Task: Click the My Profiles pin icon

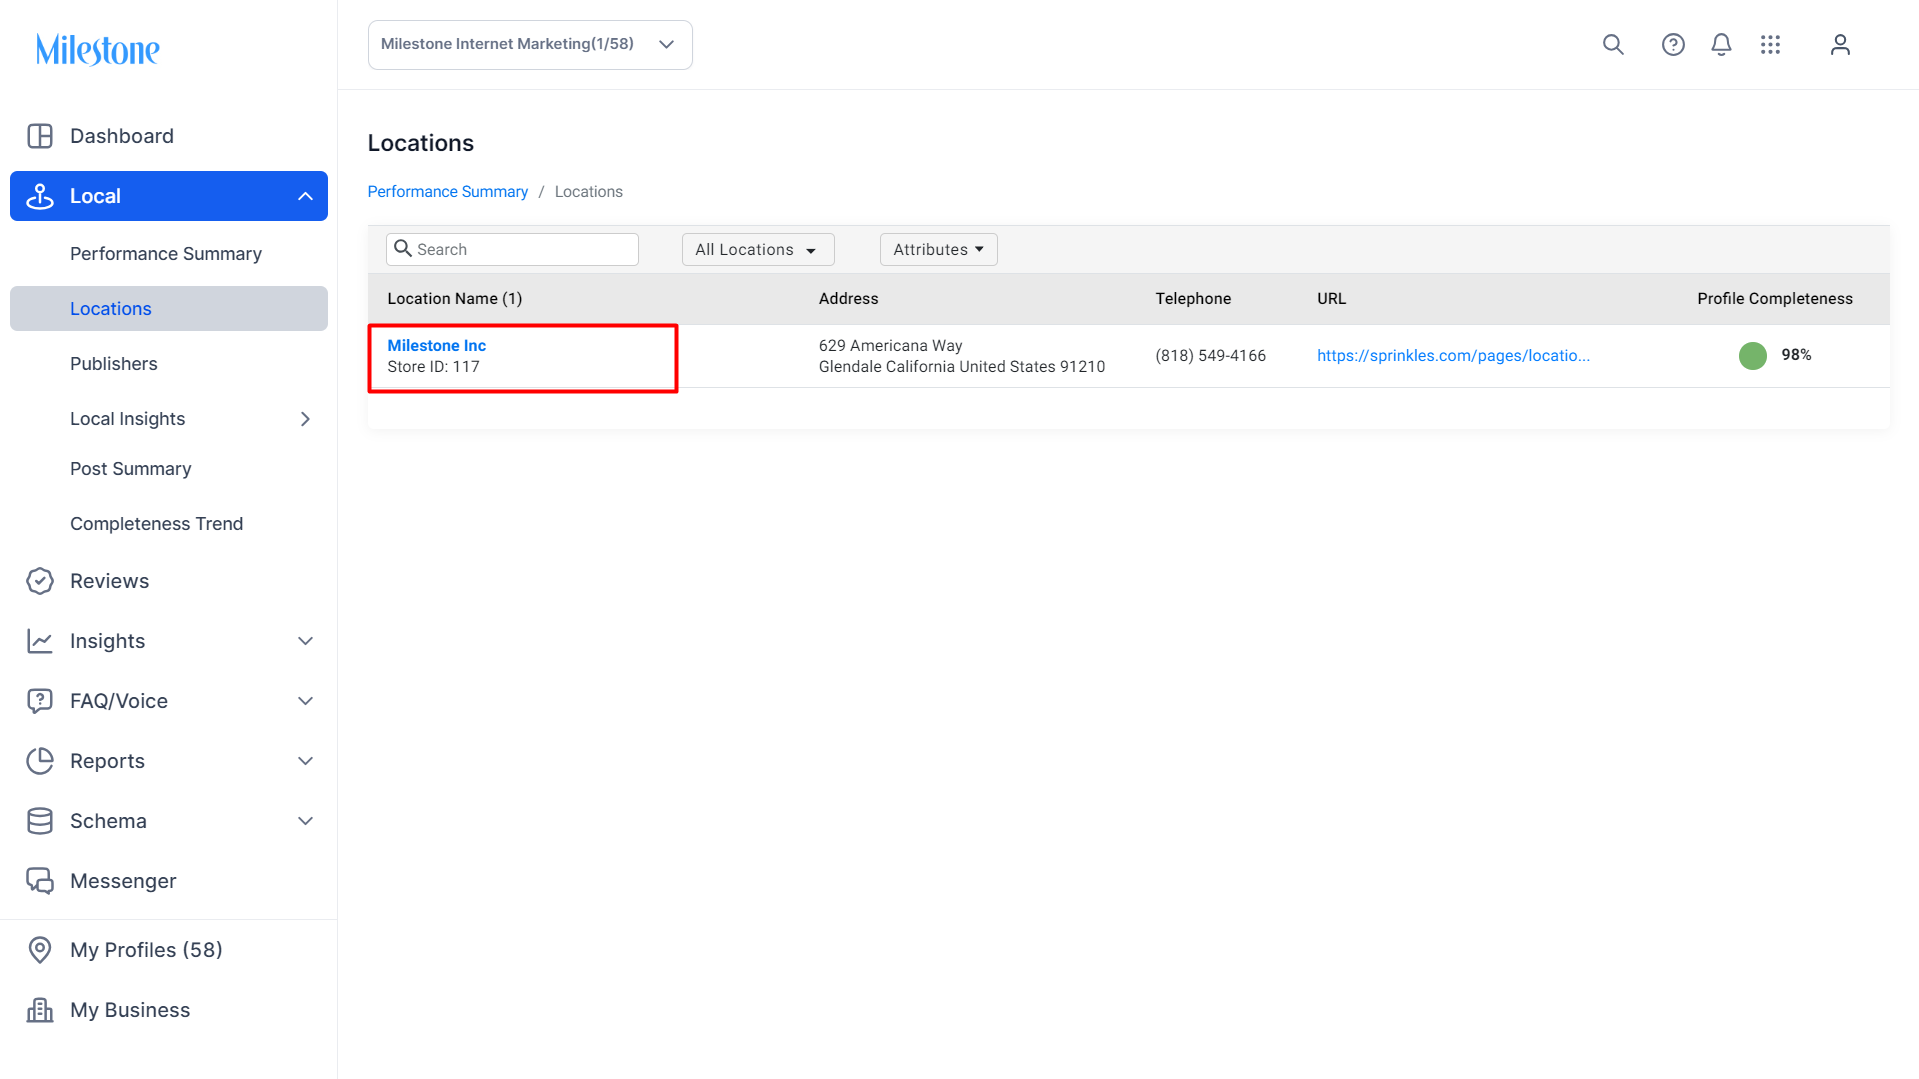Action: click(x=40, y=950)
